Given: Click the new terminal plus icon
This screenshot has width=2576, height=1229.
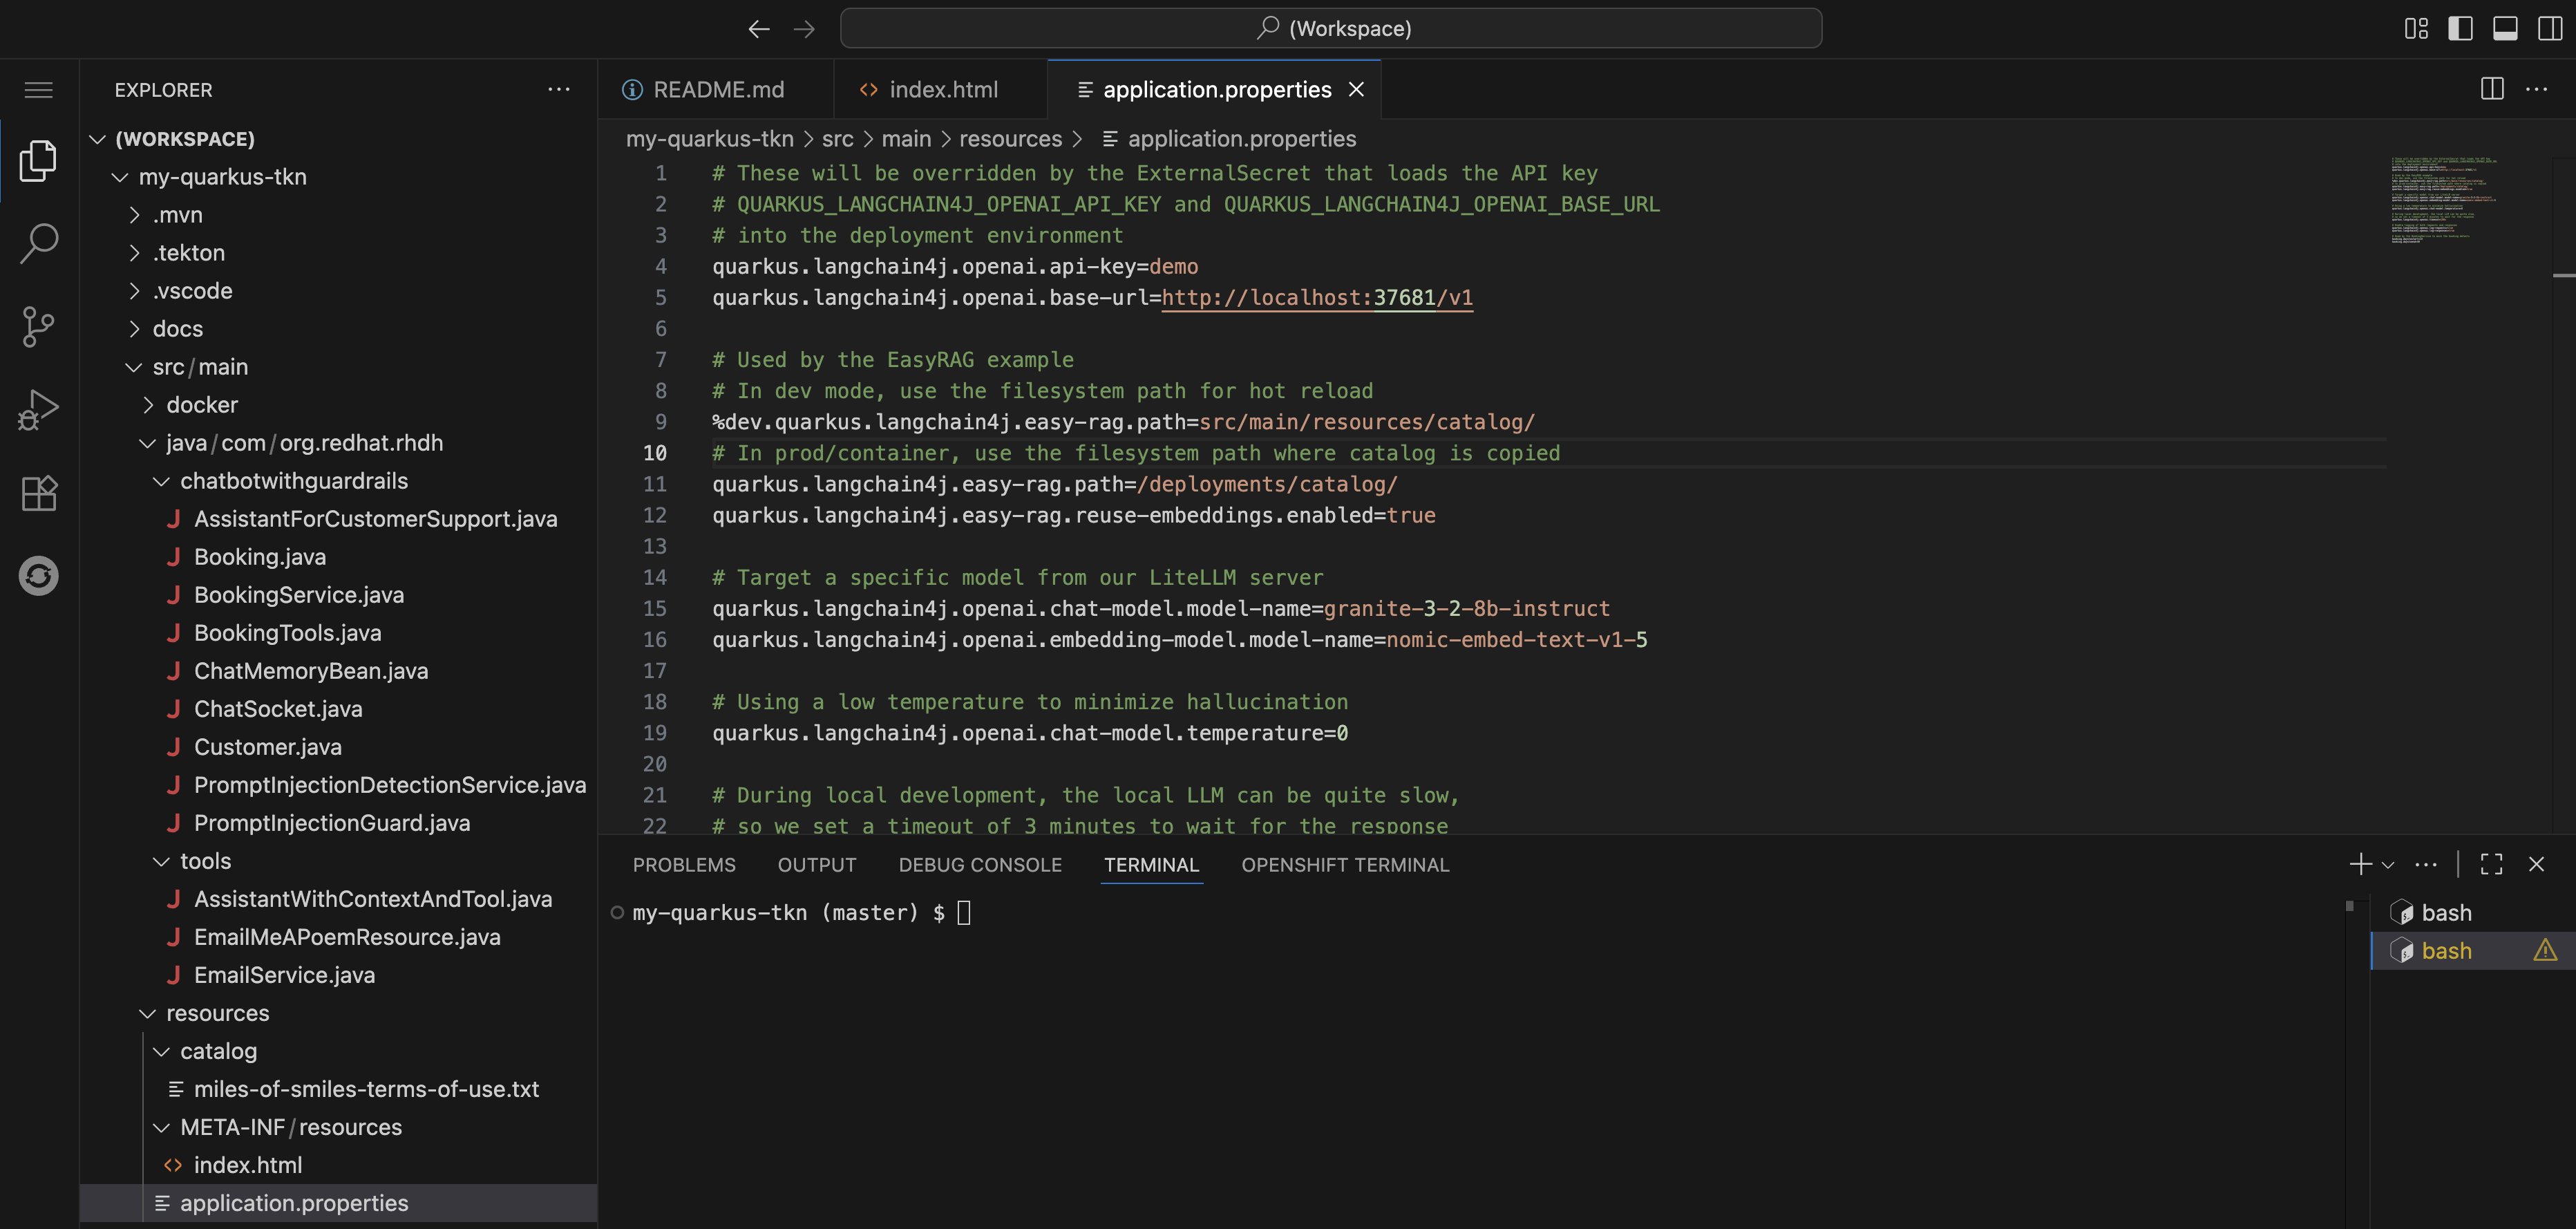Looking at the screenshot, I should [2360, 864].
